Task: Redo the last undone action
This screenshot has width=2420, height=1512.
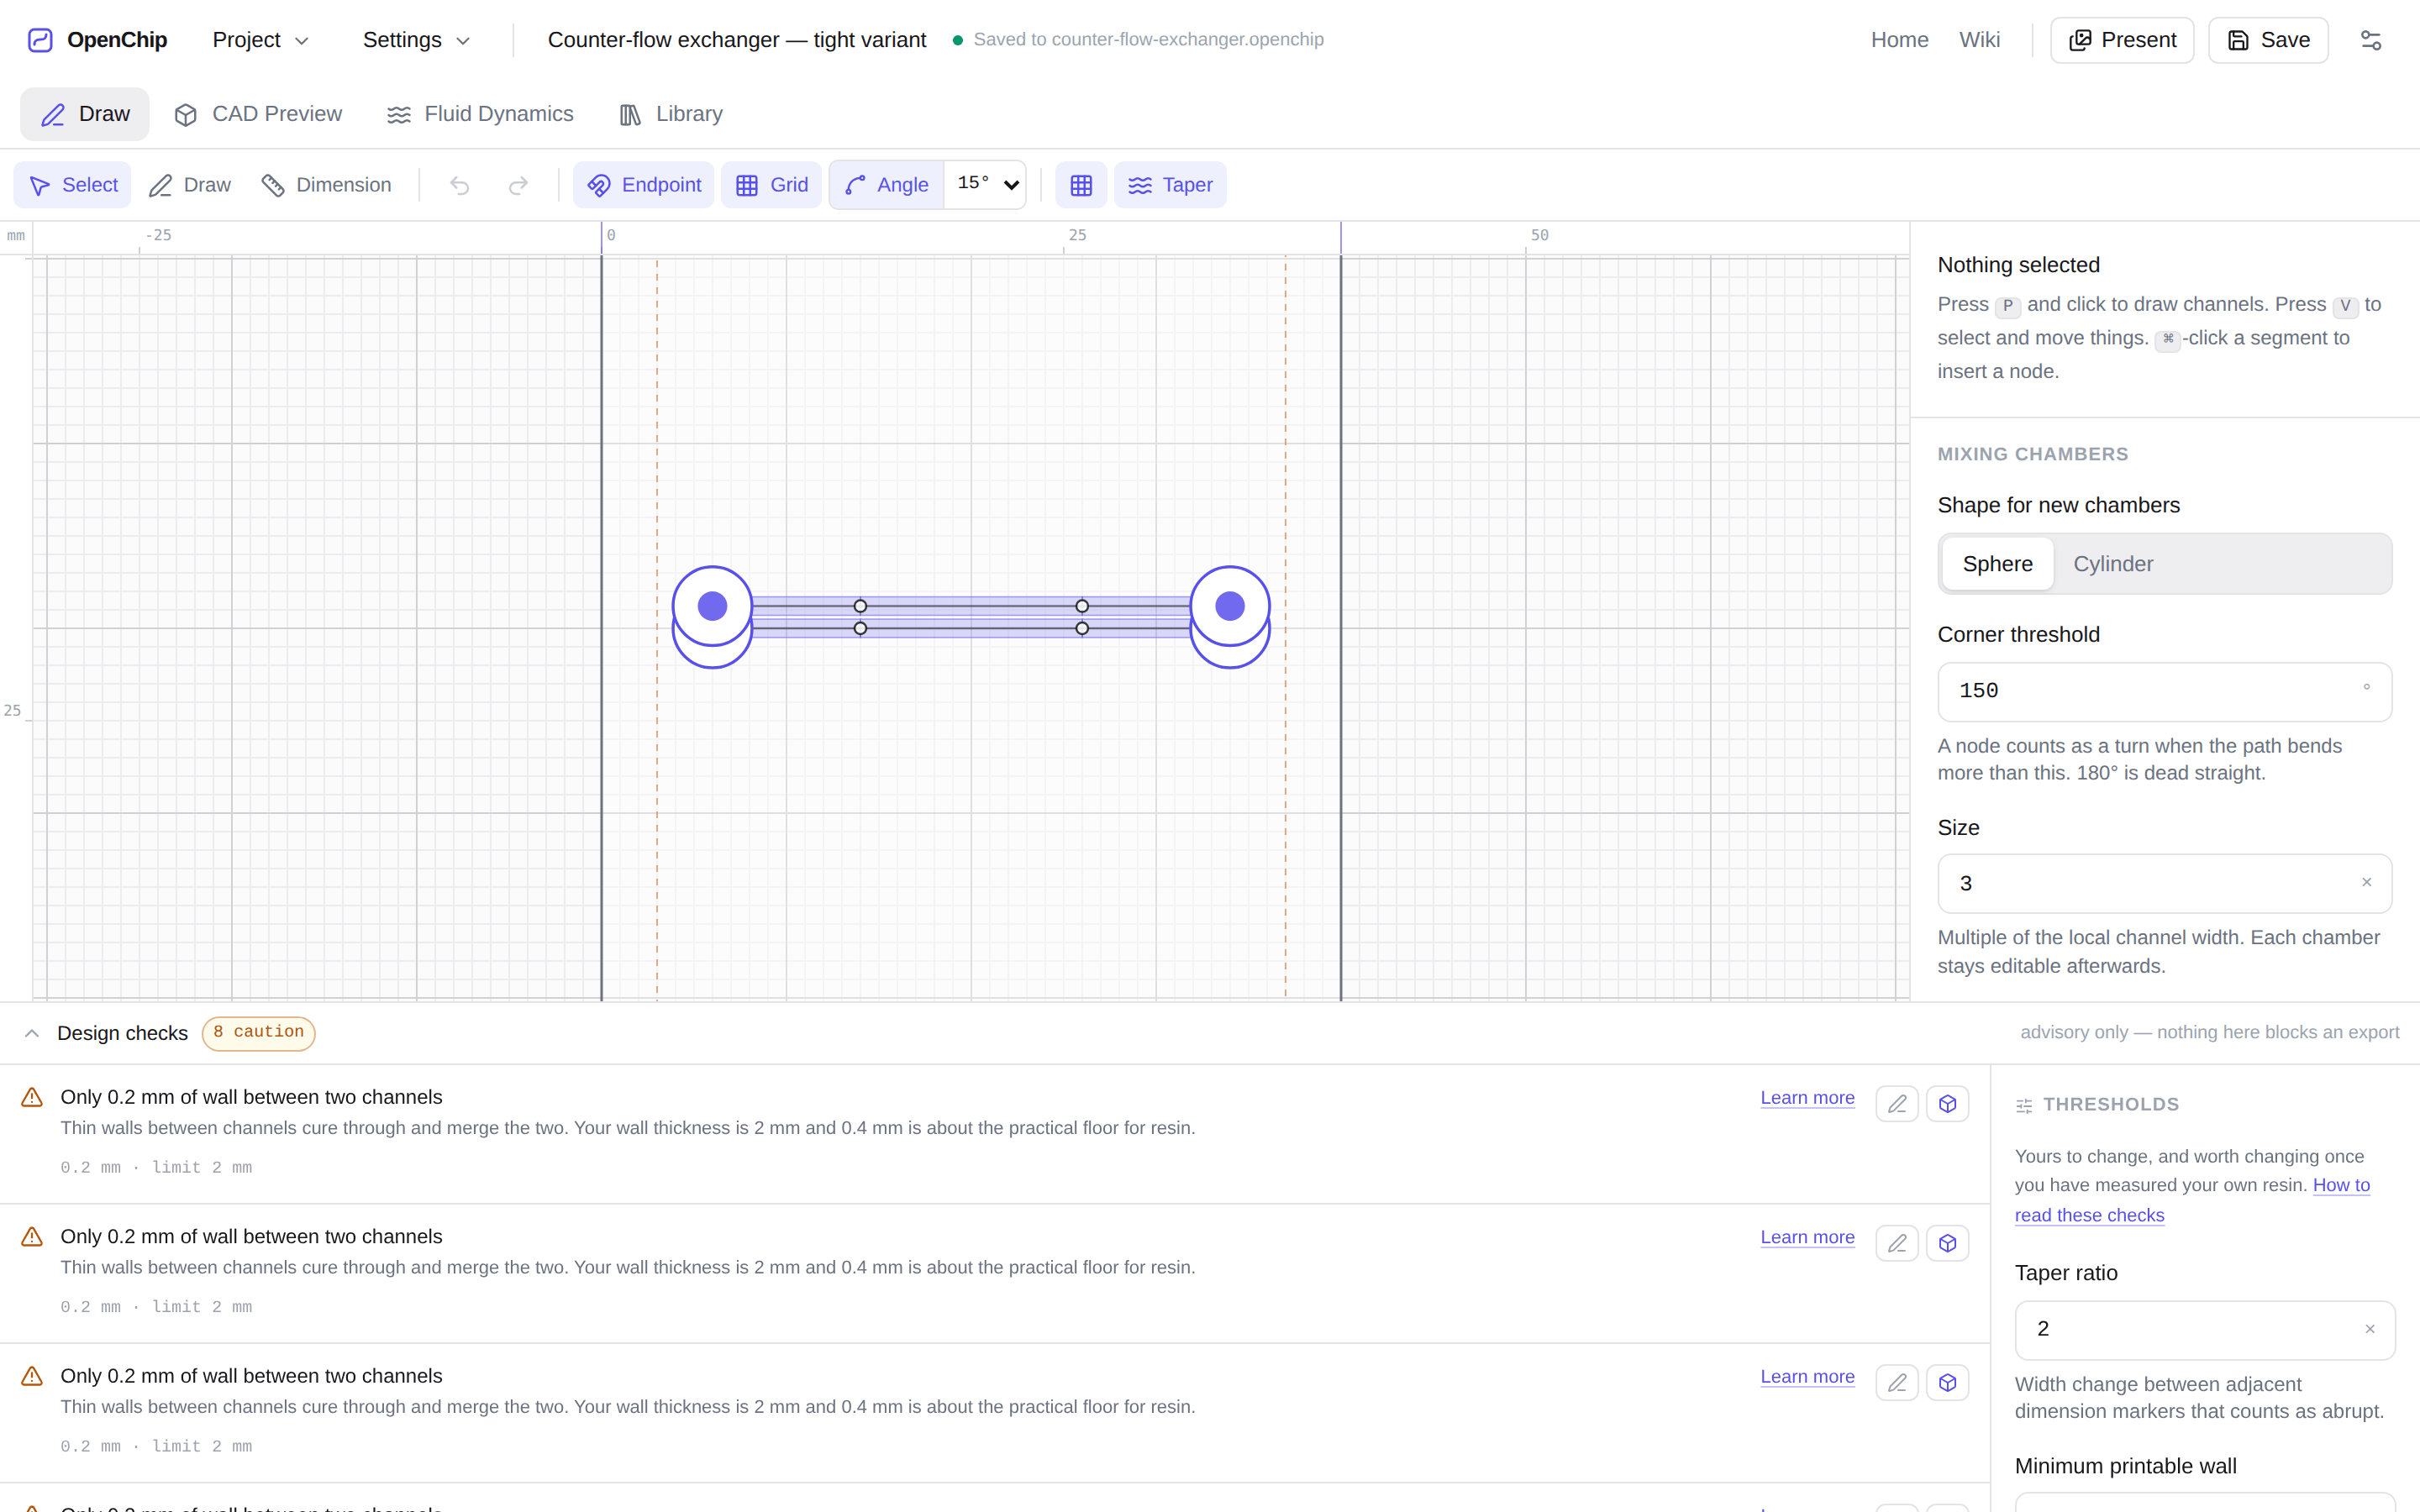Action: (x=518, y=185)
